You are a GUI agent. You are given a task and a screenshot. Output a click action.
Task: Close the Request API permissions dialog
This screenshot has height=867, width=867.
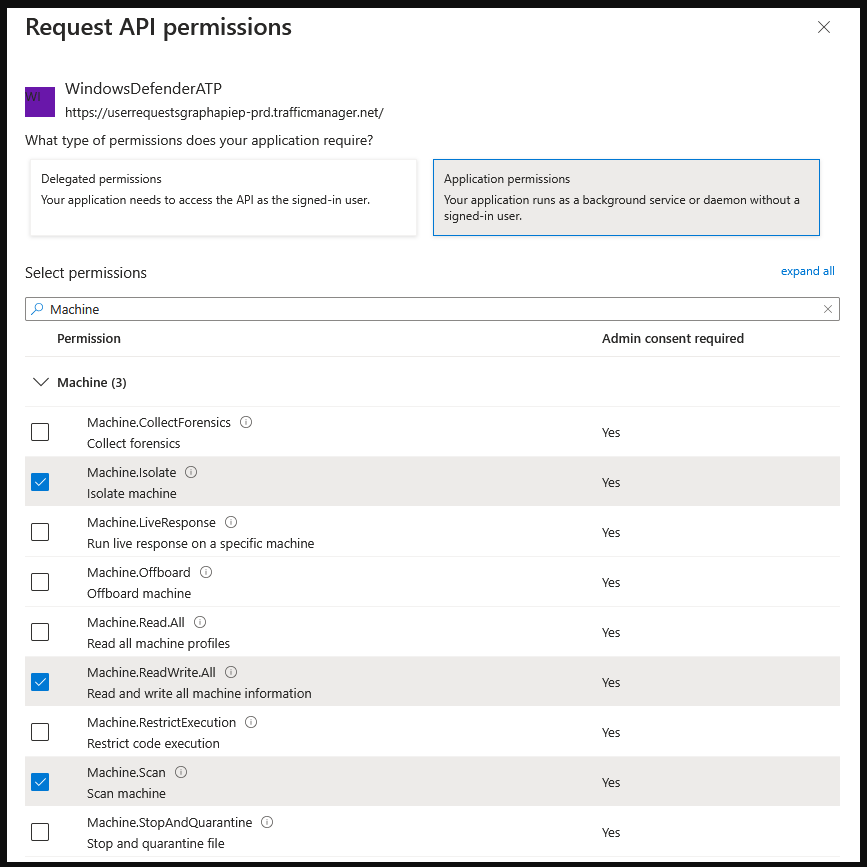coord(824,27)
